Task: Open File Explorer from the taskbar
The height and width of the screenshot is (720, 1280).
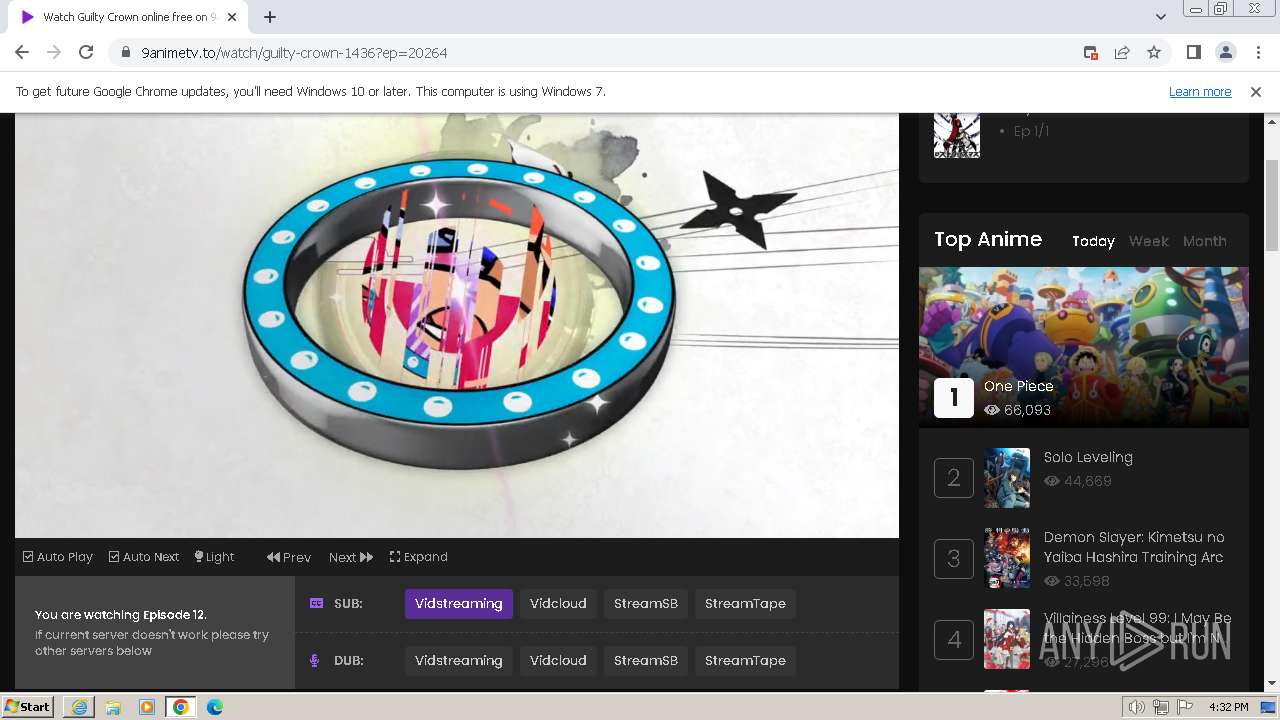Action: 113,707
